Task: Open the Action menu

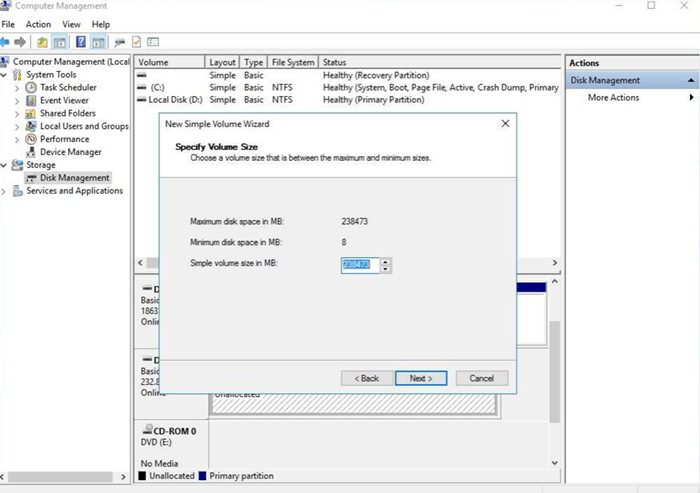Action: 38,24
